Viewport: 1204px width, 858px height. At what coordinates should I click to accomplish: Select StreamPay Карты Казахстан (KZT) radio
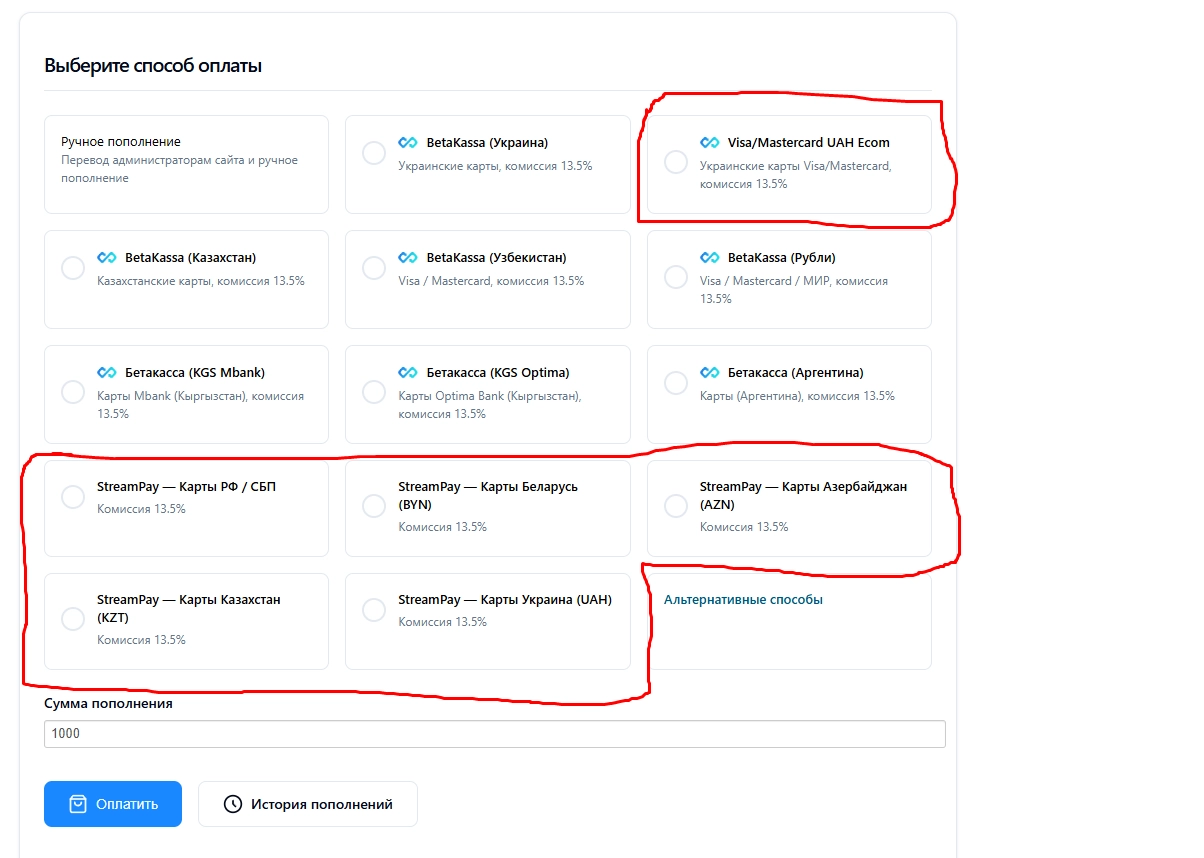pyautogui.click(x=73, y=619)
